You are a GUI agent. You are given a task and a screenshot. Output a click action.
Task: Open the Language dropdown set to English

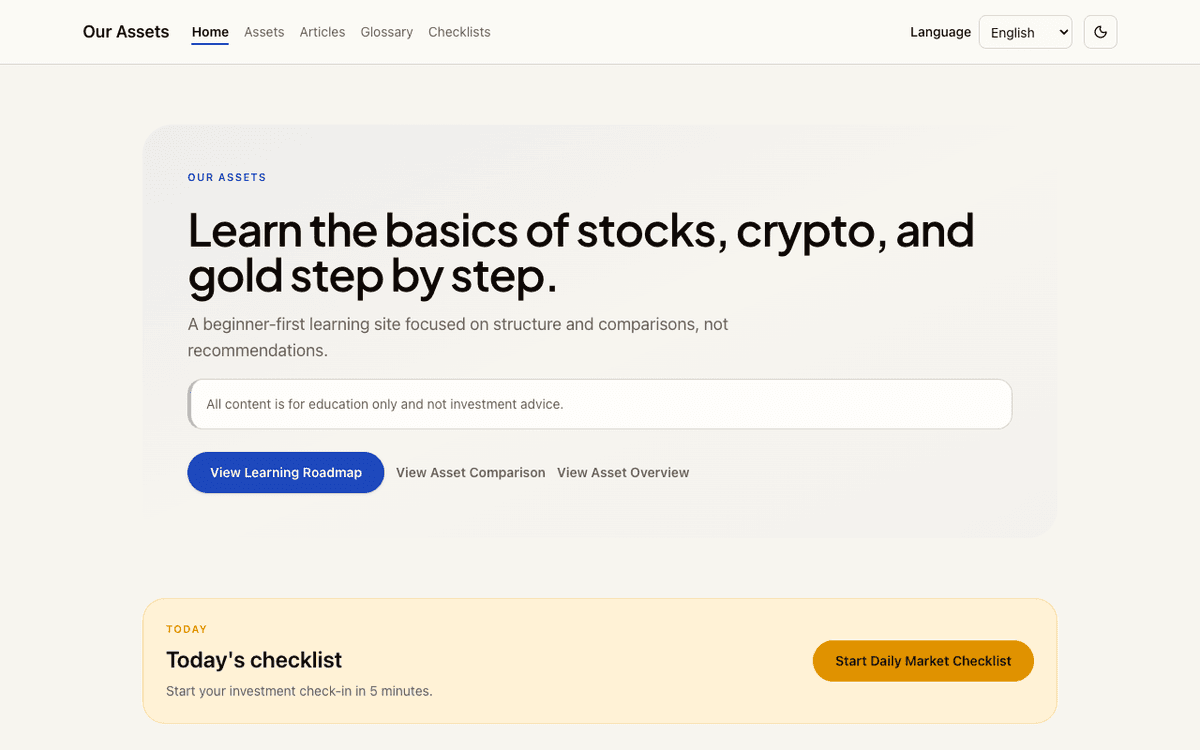1025,32
